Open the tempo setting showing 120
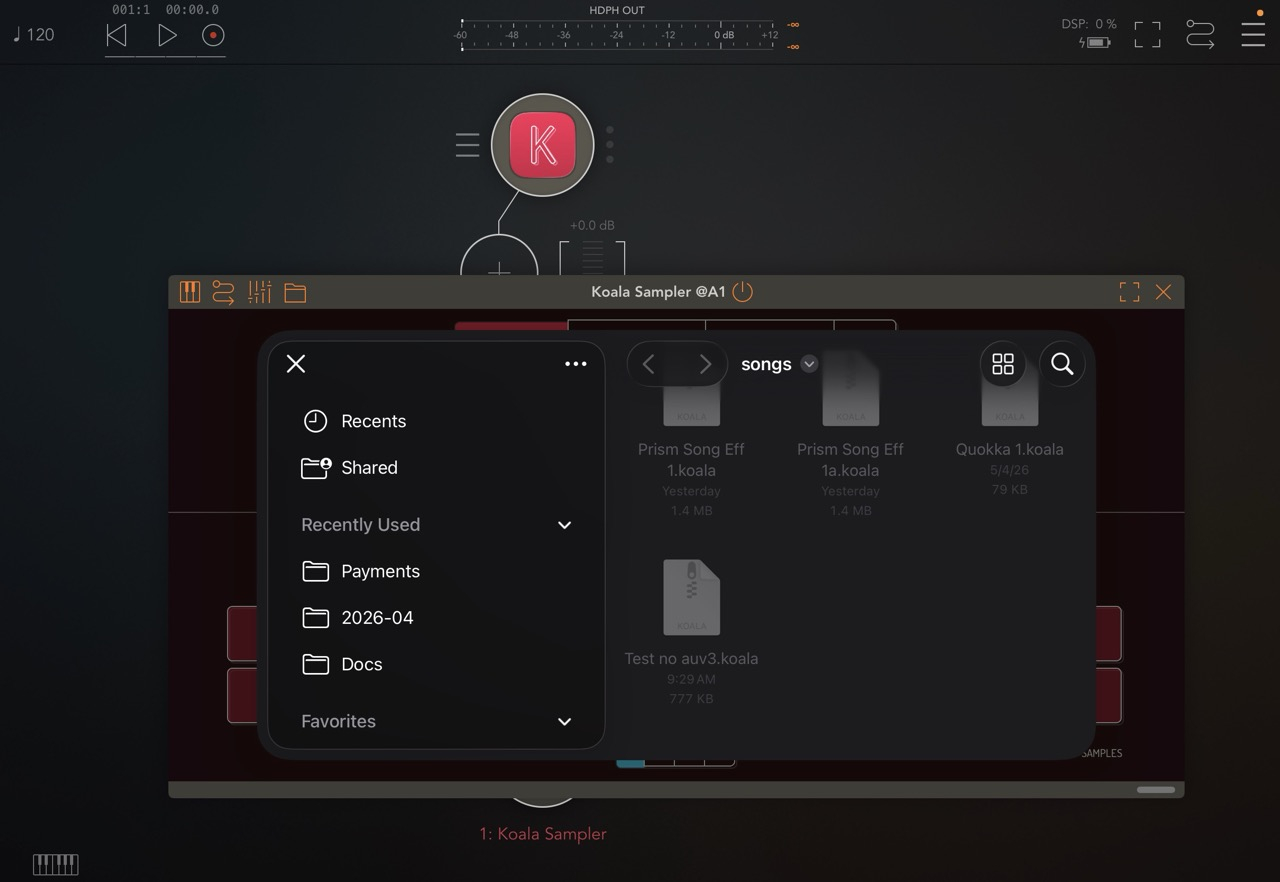 click(34, 35)
